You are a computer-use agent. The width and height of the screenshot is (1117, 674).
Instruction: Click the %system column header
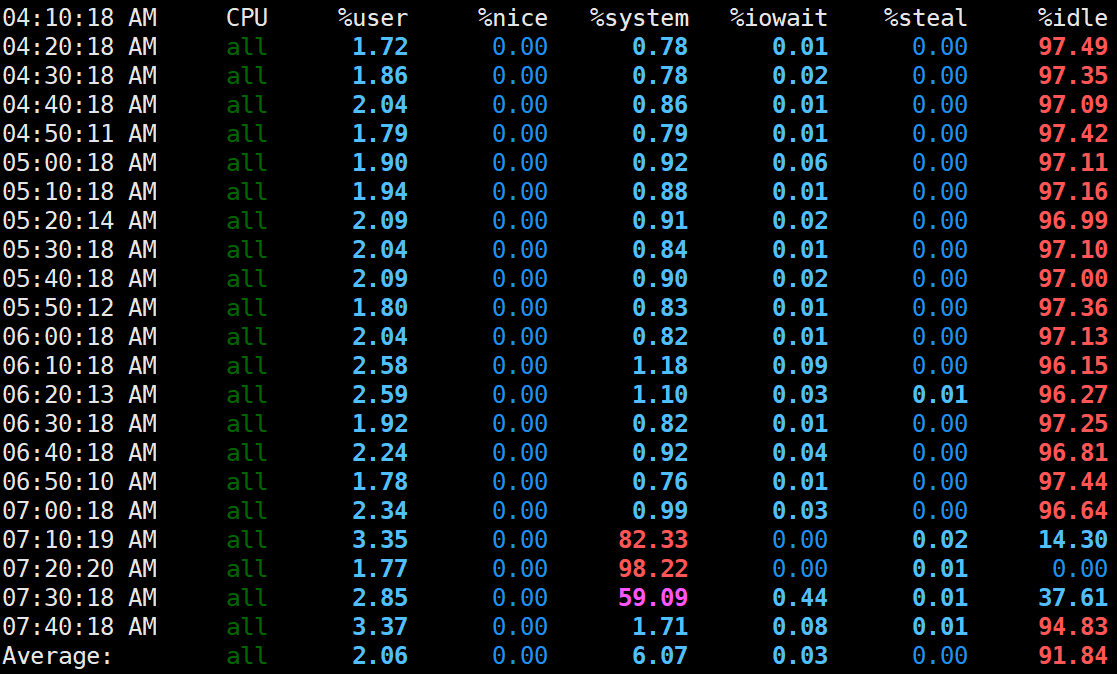point(639,19)
